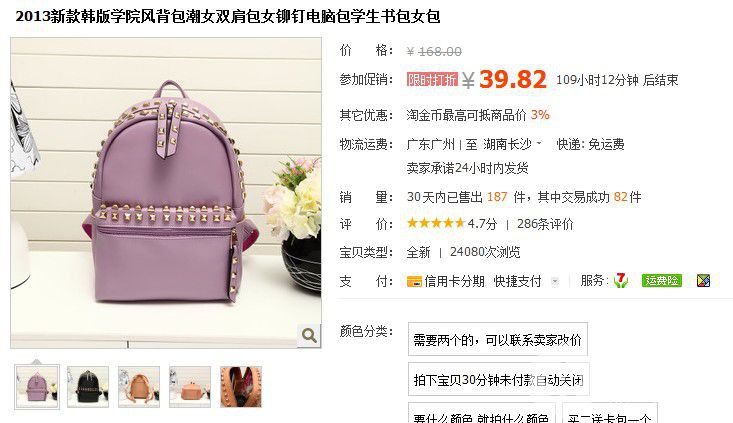Select option 需要两个的，可以联系卖家改价

[x=498, y=339]
